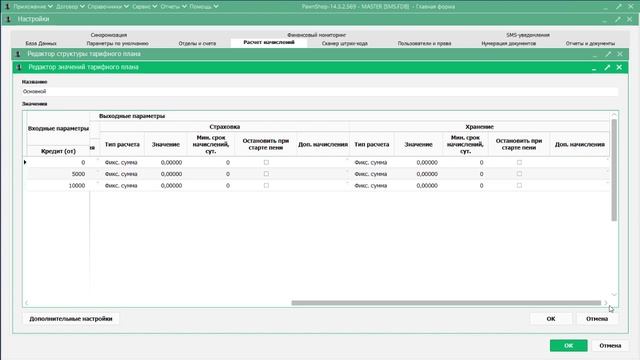Click the Название input field with Основной
The height and width of the screenshot is (360, 640).
pos(320,91)
